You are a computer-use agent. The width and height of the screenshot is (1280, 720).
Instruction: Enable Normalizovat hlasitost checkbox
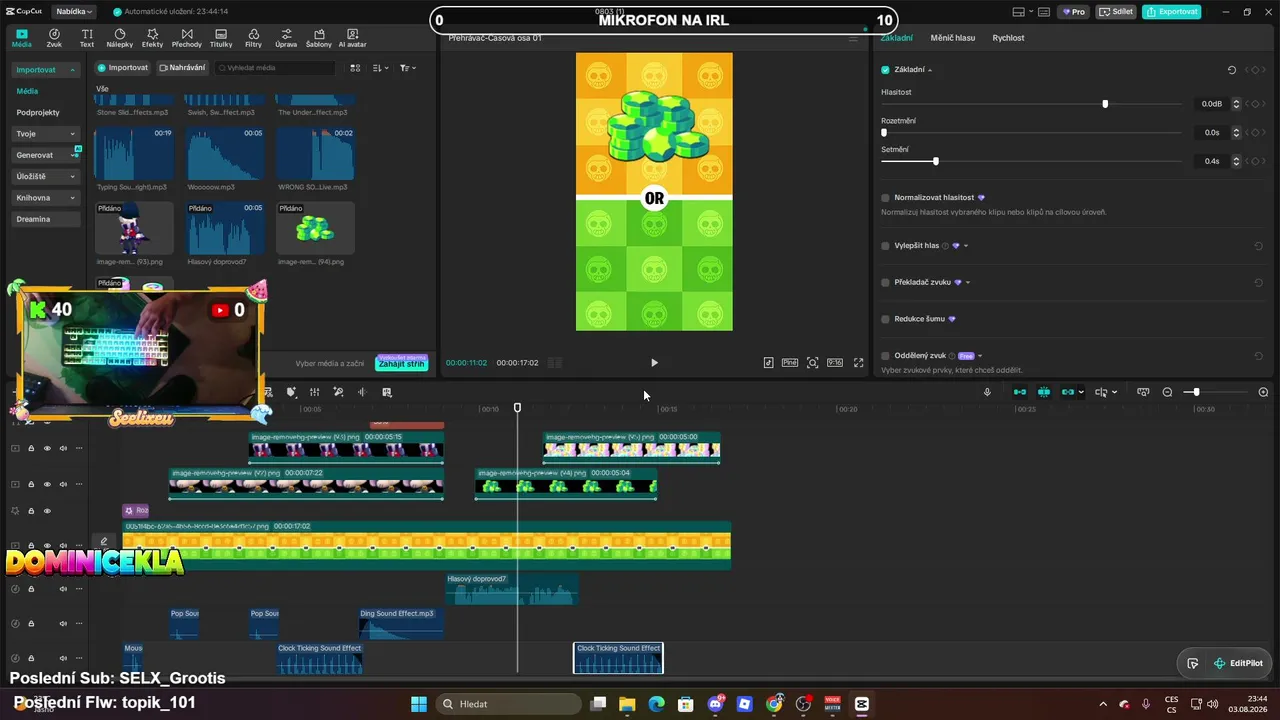pyautogui.click(x=885, y=198)
